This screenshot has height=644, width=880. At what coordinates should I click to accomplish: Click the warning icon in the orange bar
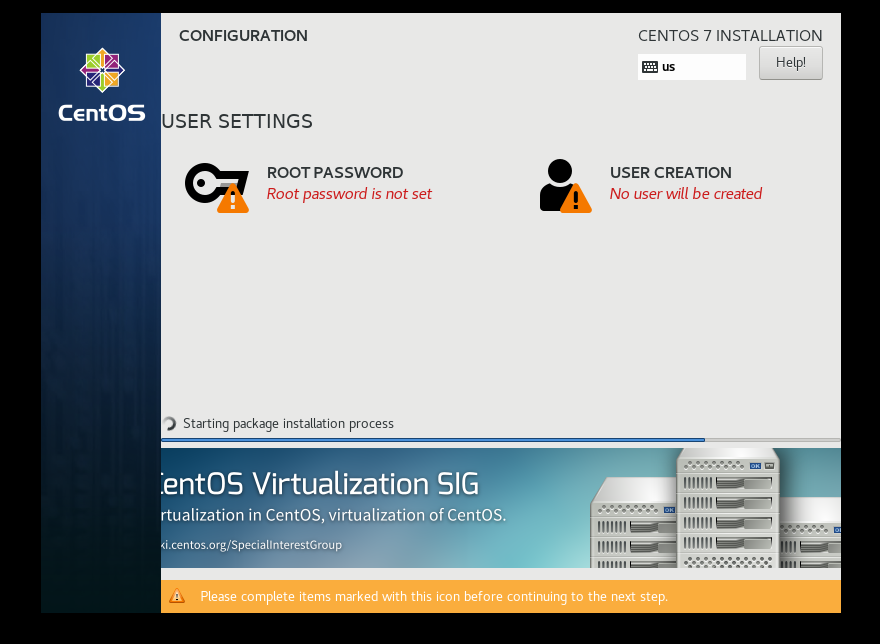click(x=177, y=596)
